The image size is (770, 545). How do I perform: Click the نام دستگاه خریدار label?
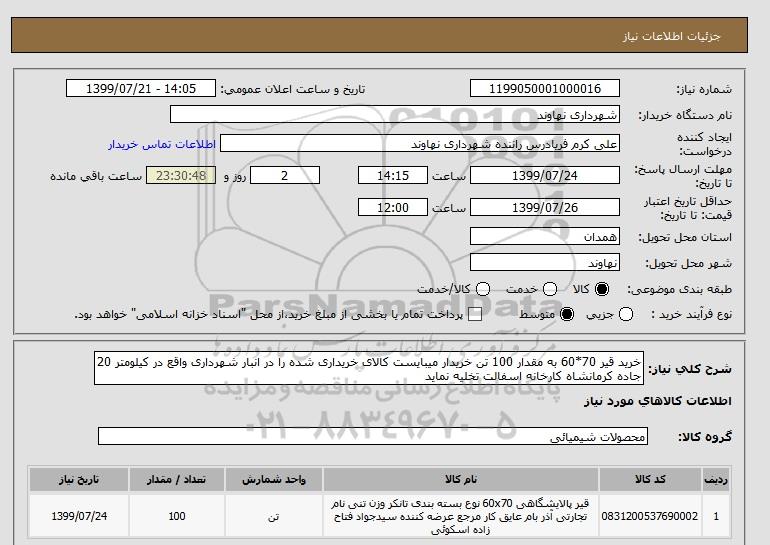(x=685, y=115)
